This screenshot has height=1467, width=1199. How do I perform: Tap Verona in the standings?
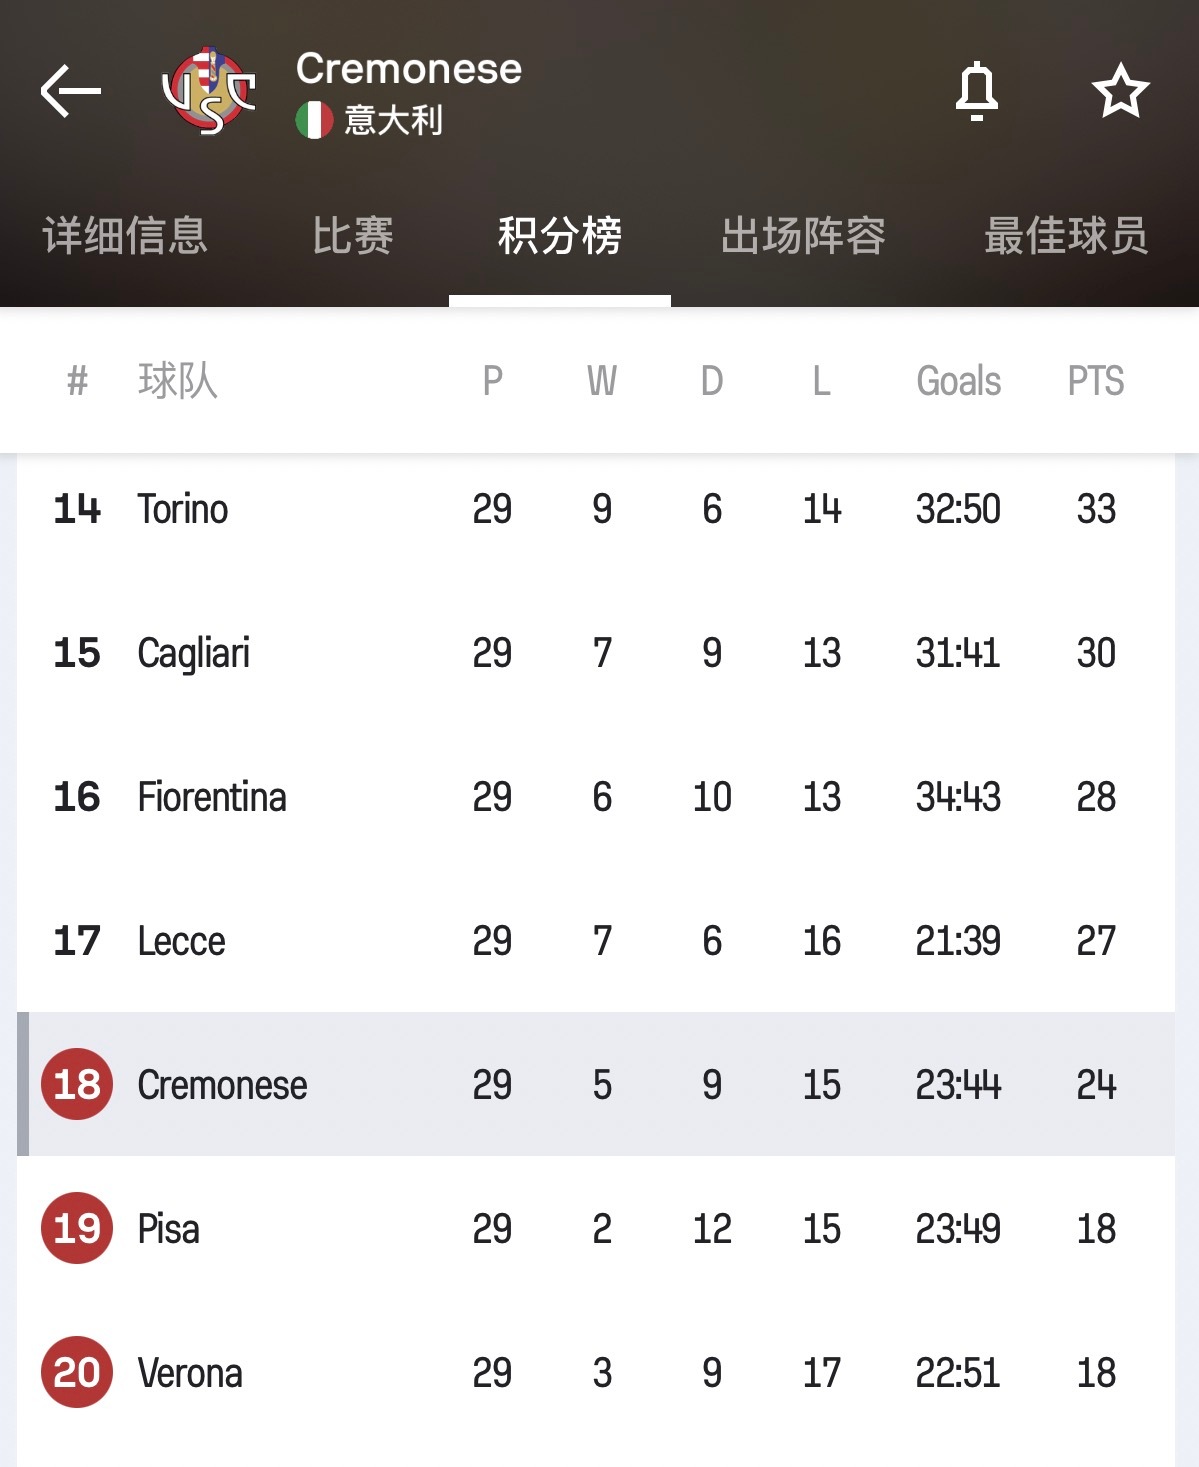(x=190, y=1373)
